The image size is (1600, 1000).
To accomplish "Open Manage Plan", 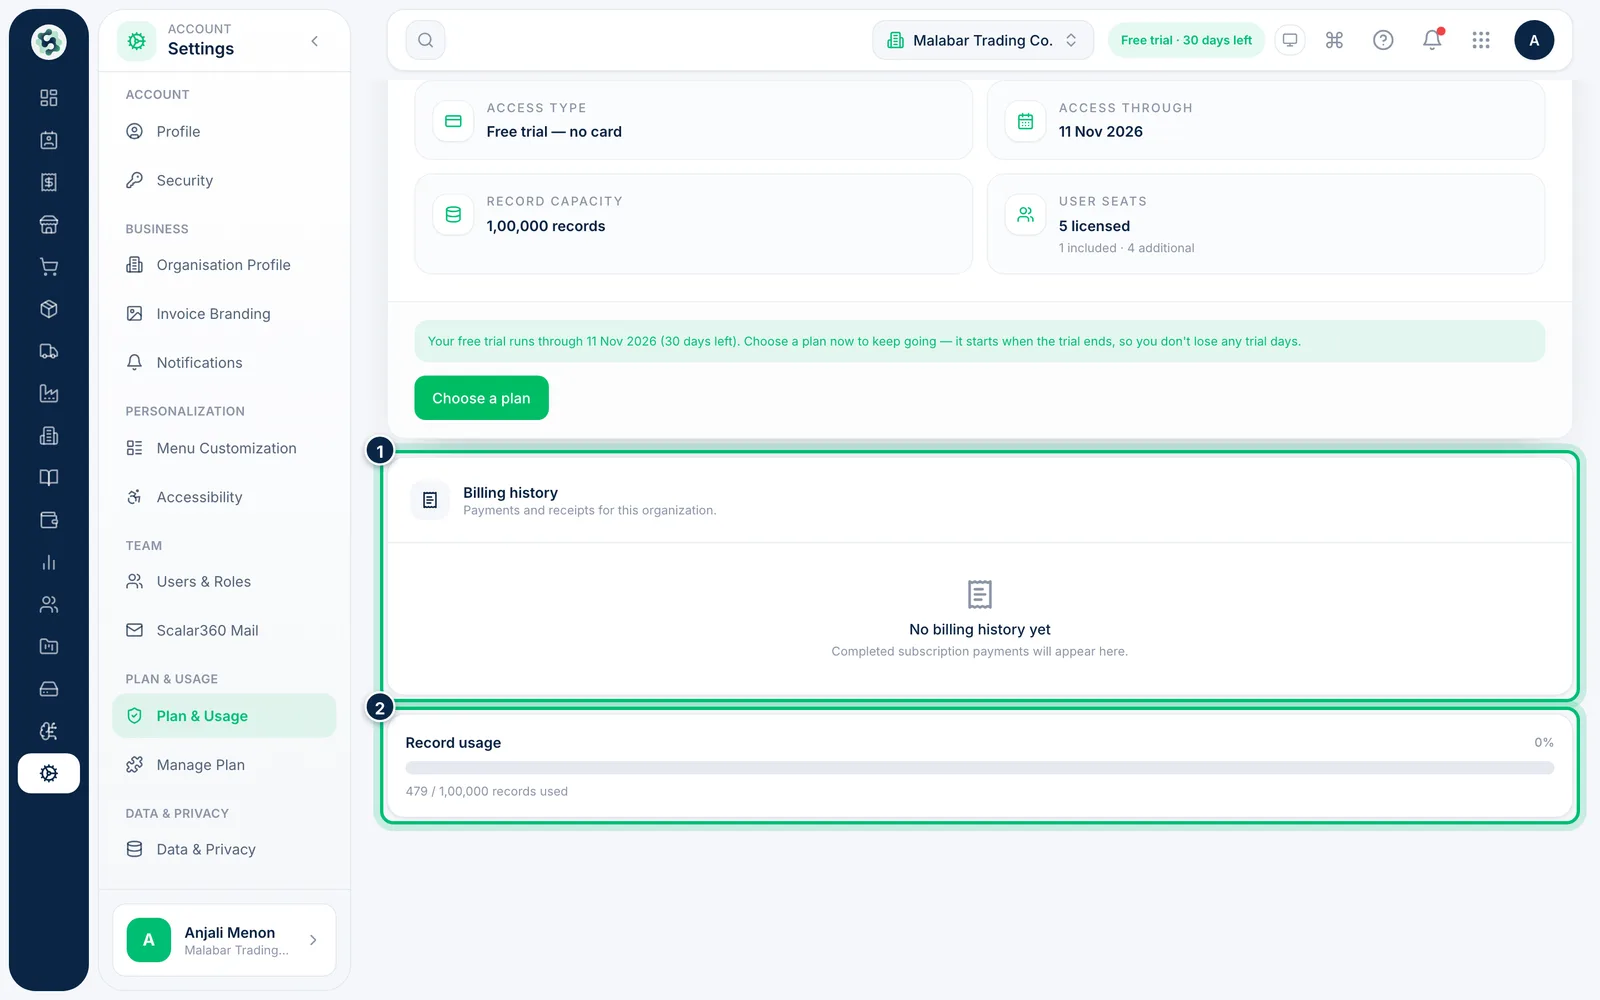I will [224, 765].
